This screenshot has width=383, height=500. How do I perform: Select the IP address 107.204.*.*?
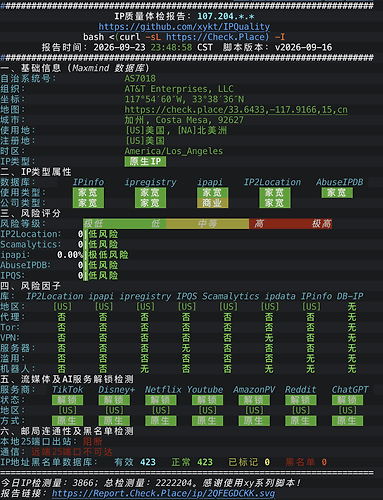pos(226,16)
